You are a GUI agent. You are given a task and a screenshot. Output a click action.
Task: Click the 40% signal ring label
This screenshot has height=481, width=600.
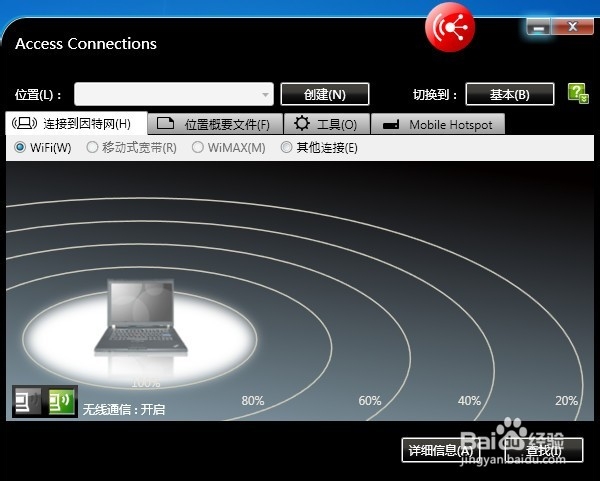click(470, 401)
